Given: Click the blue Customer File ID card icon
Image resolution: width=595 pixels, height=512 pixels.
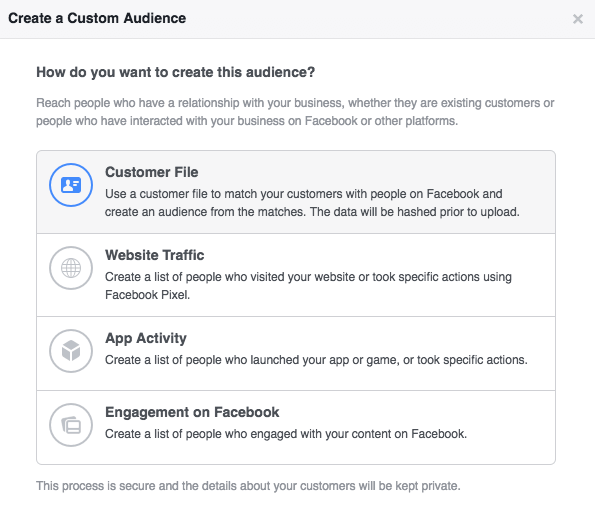Looking at the screenshot, I should [71, 185].
